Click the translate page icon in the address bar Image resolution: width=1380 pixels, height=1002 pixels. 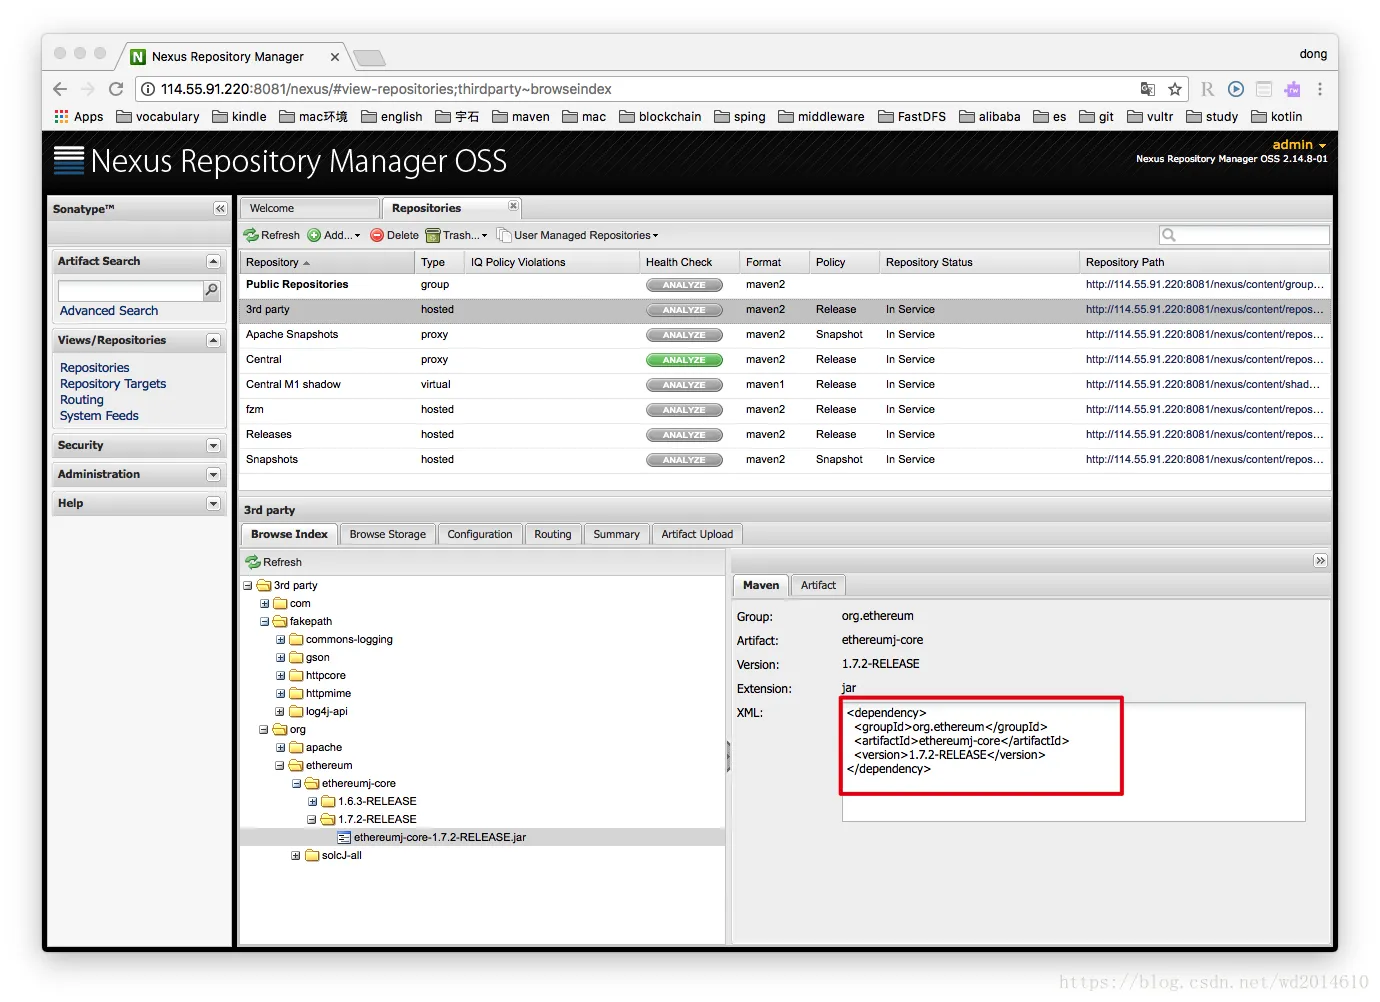(x=1148, y=89)
